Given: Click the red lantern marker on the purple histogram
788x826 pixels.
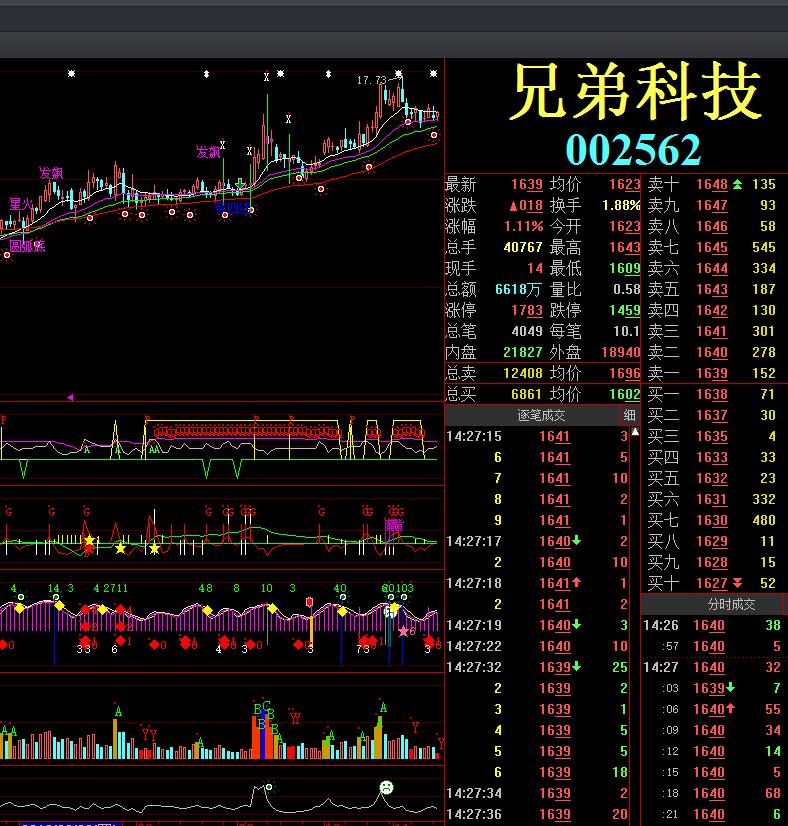Looking at the screenshot, I should coord(310,602).
